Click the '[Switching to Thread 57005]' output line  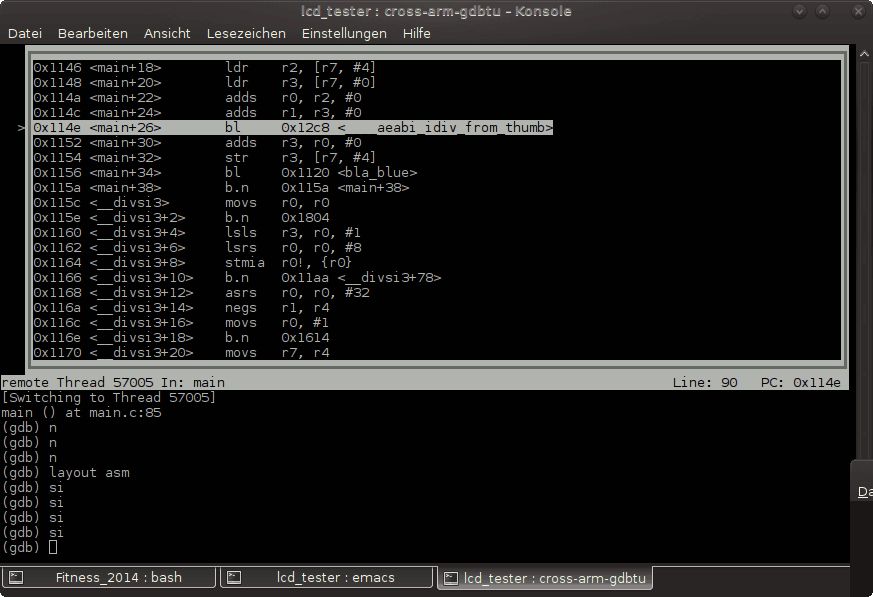tap(109, 398)
